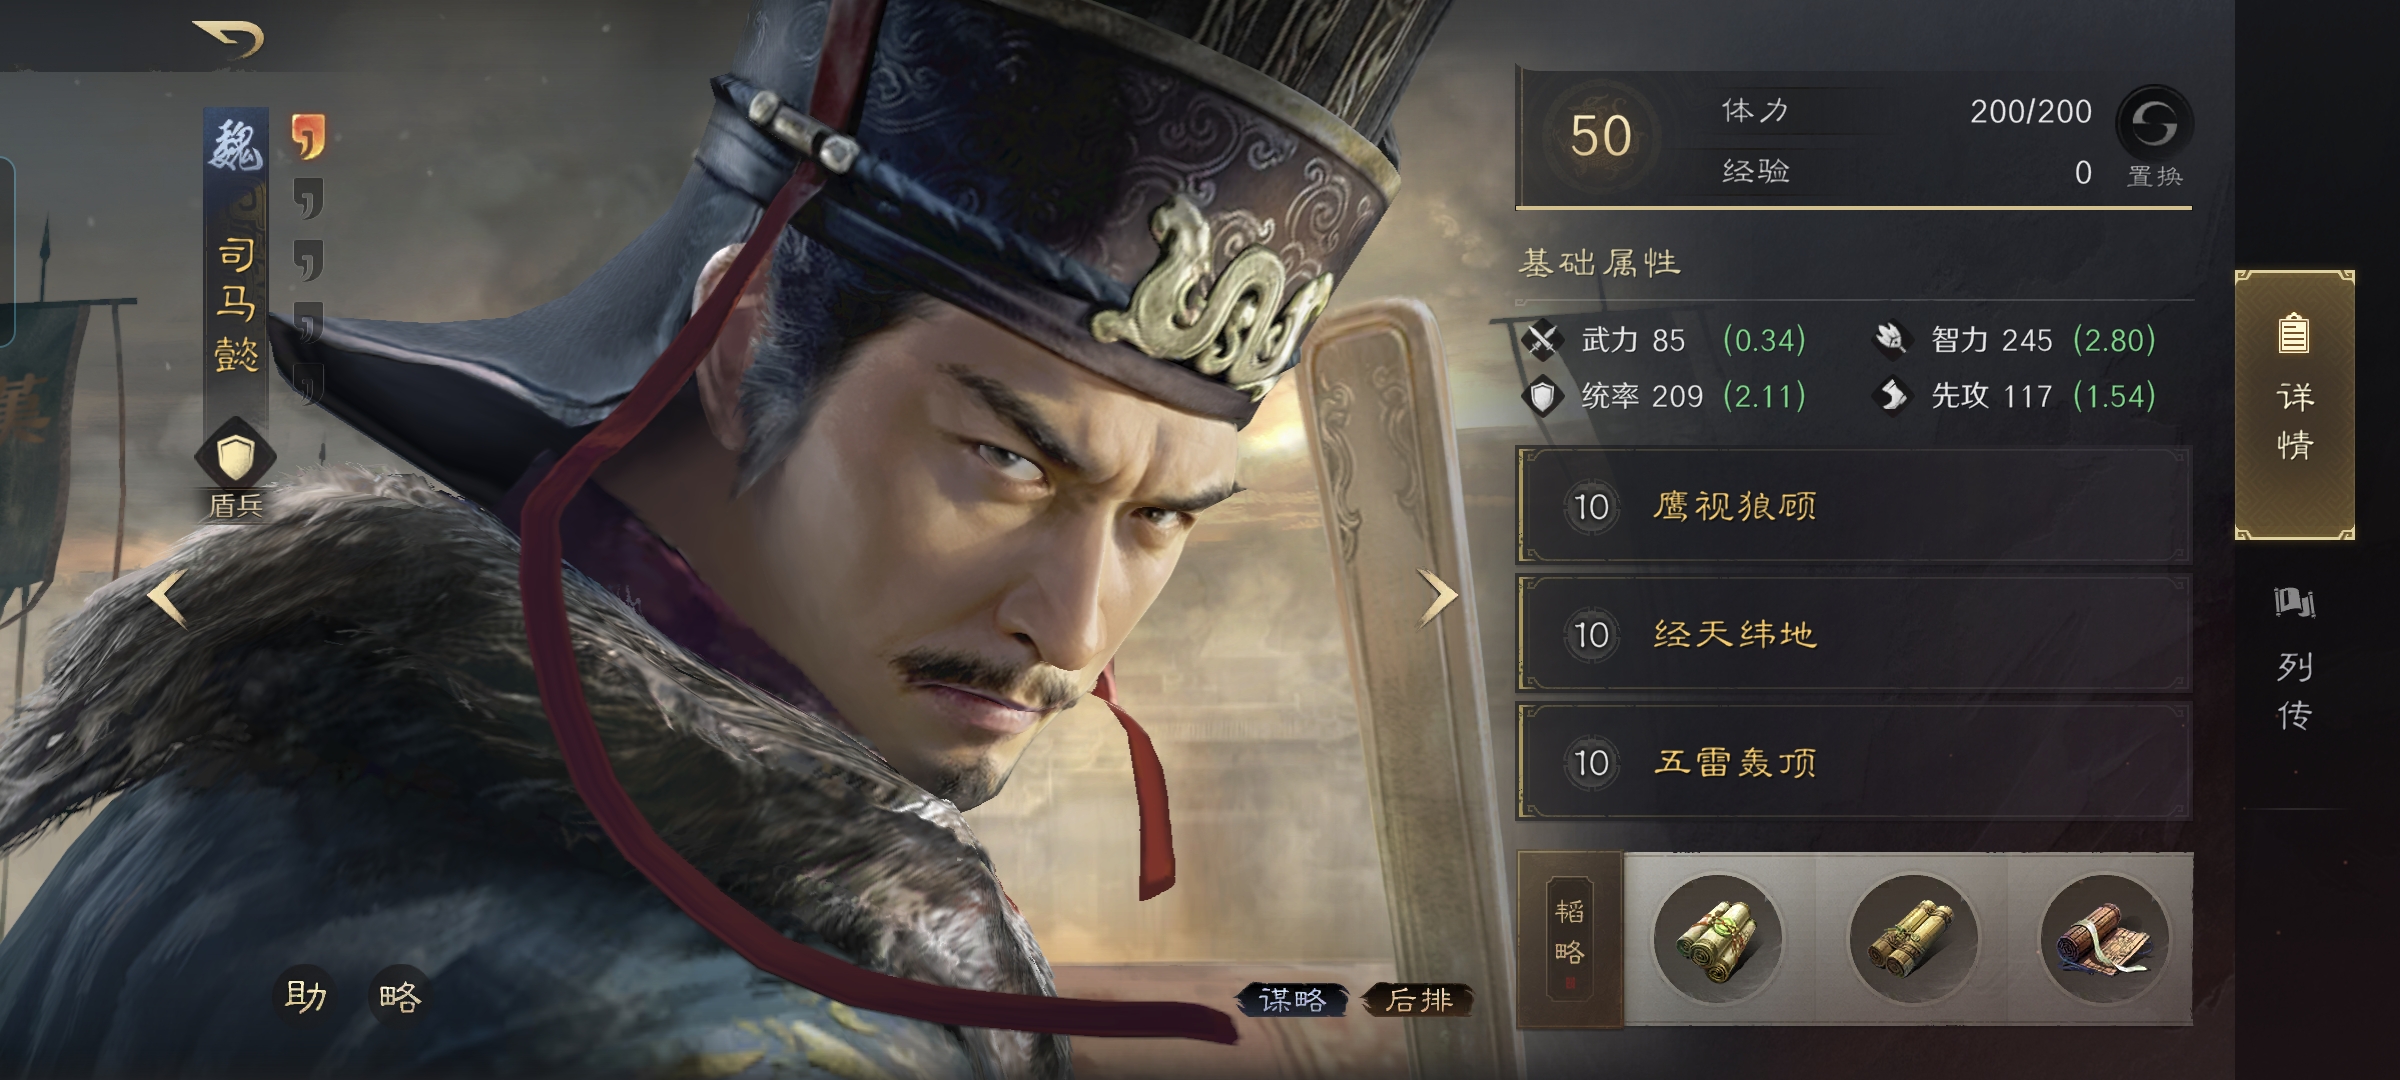Show next general with right arrow
Image resolution: width=2400 pixels, height=1080 pixels.
tap(1438, 597)
